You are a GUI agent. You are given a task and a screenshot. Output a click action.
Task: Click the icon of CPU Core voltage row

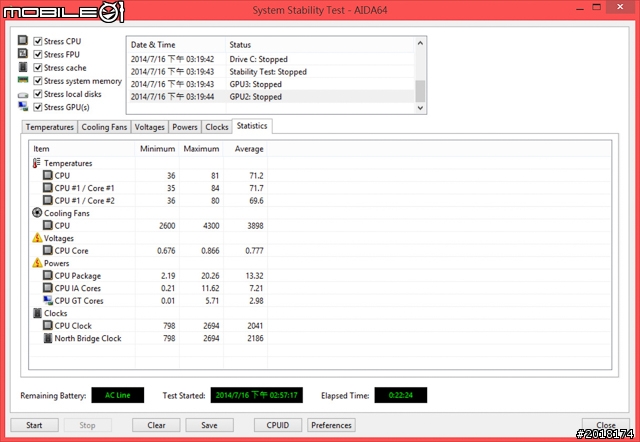[48, 250]
